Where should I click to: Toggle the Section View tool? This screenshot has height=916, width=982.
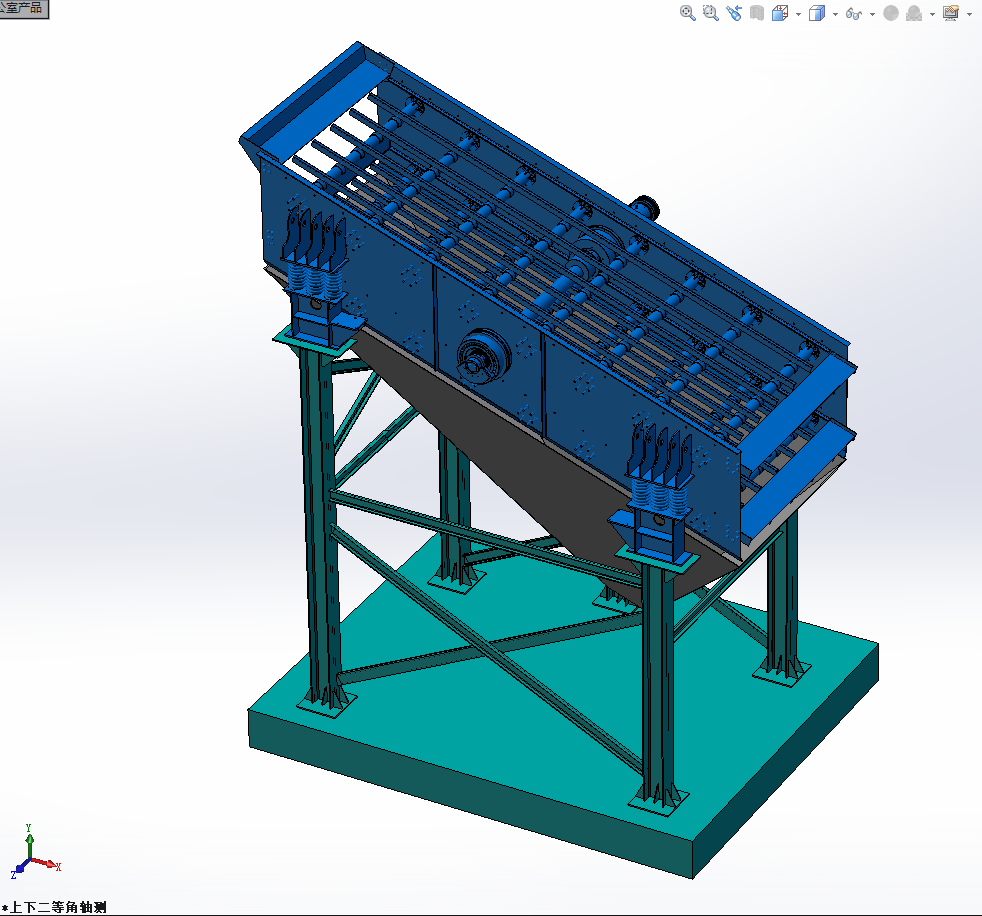(x=757, y=13)
